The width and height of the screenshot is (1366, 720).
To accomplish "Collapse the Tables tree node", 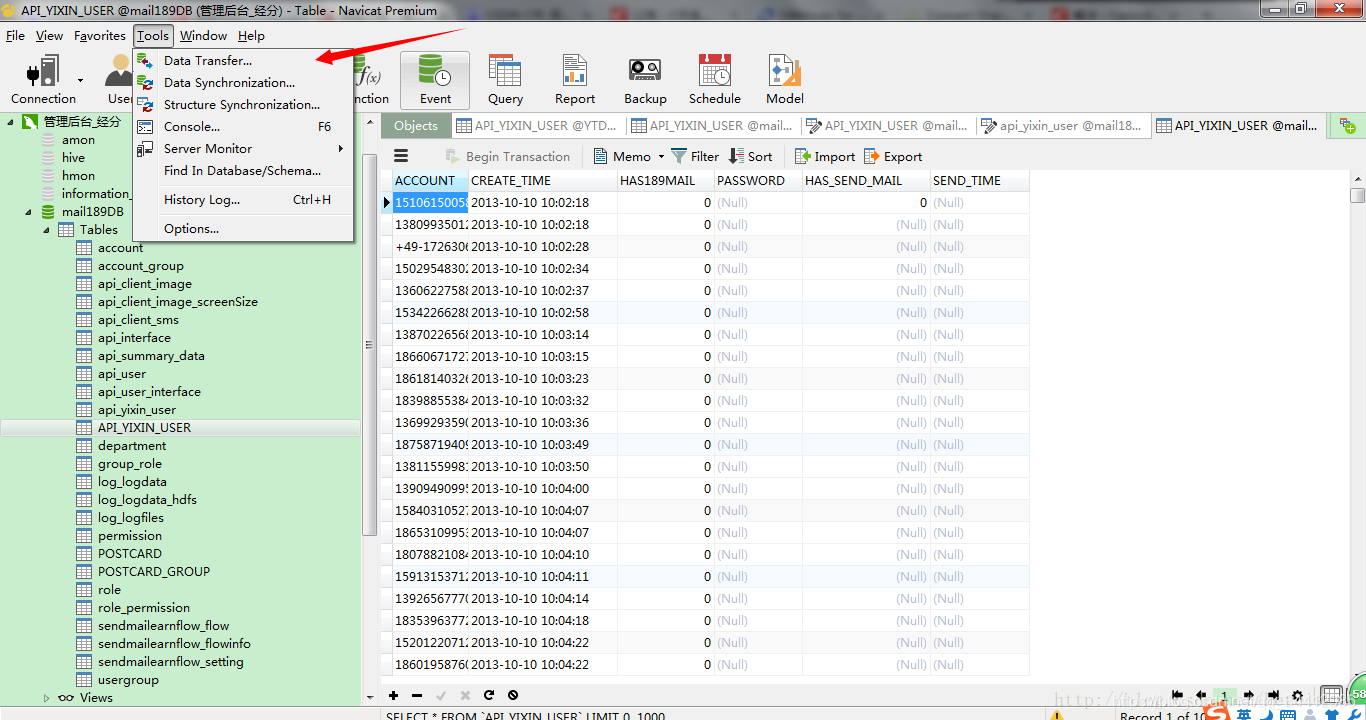I will tap(47, 230).
